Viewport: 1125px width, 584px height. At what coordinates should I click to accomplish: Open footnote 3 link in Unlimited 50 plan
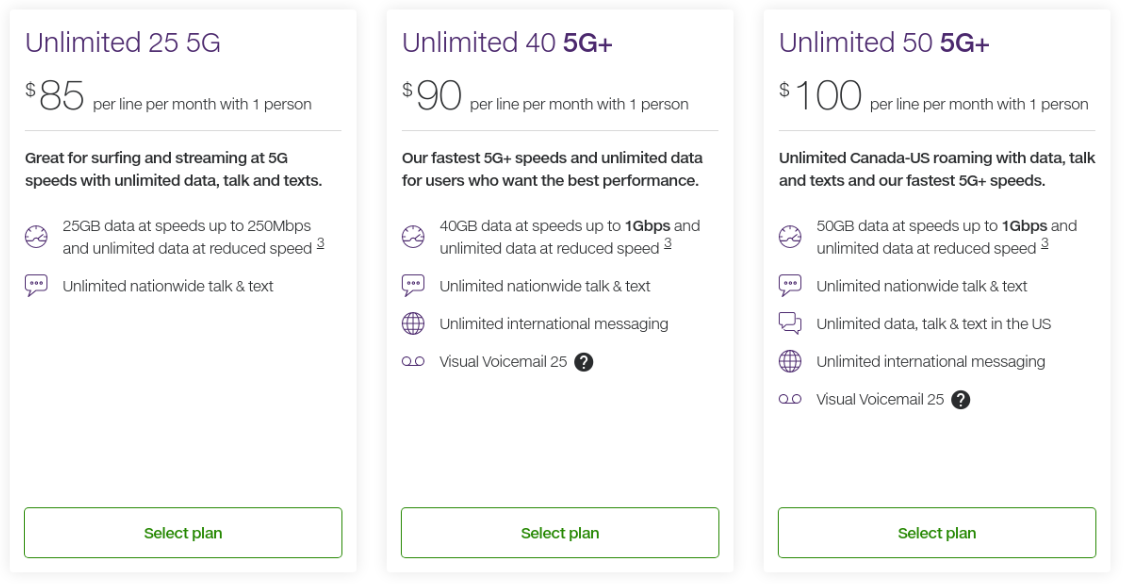[1045, 244]
